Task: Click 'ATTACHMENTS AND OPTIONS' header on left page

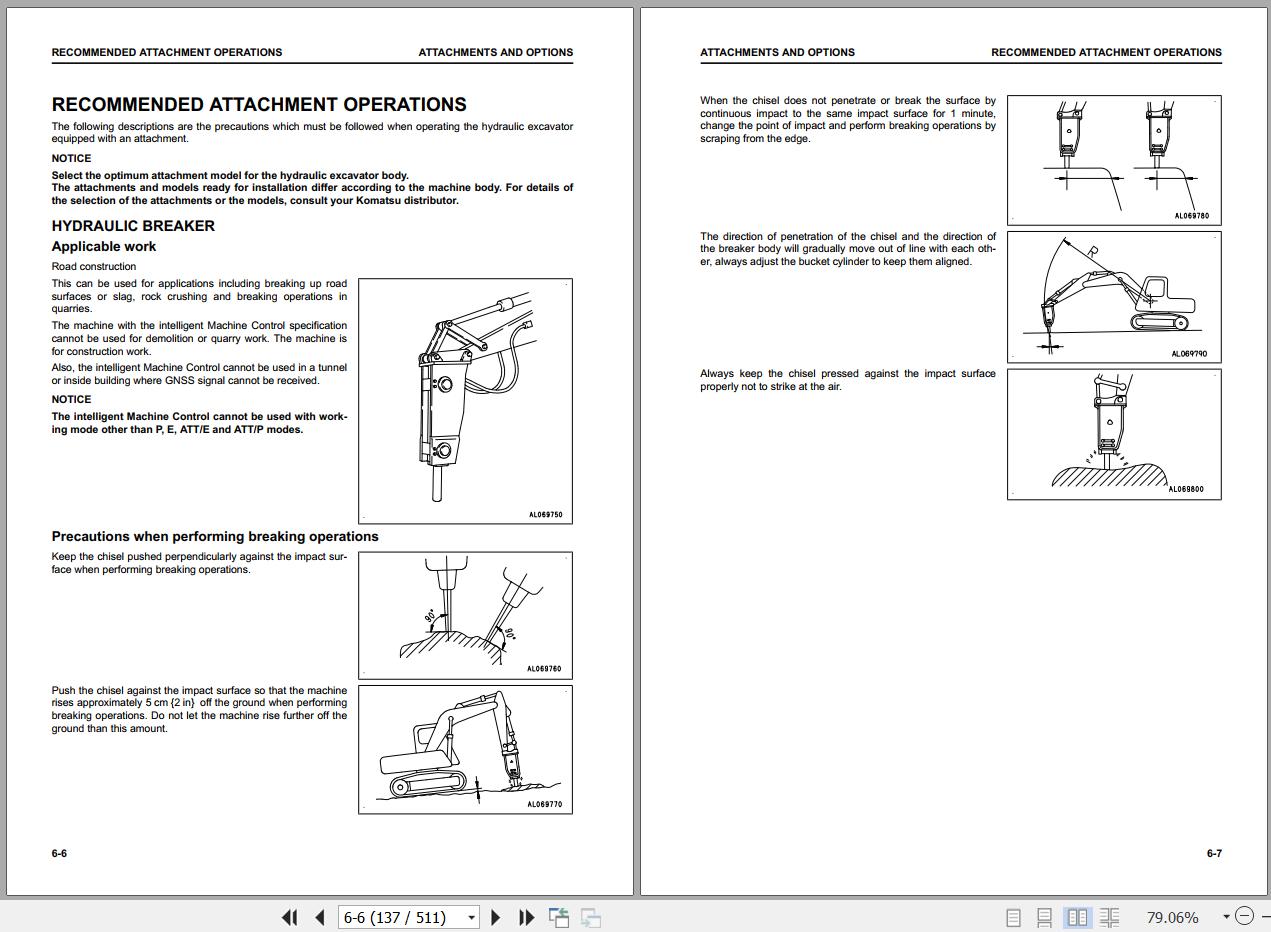Action: point(496,52)
